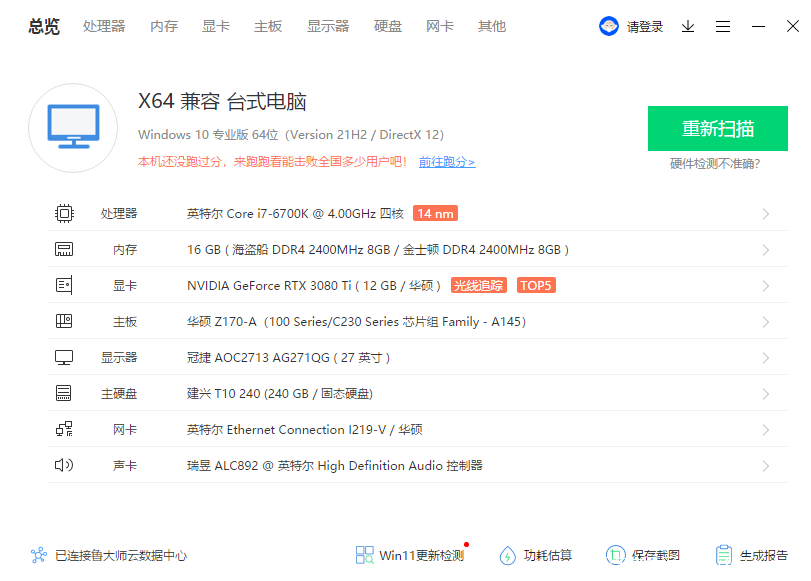
Task: Switch to the 显卡 tab
Action: (216, 26)
